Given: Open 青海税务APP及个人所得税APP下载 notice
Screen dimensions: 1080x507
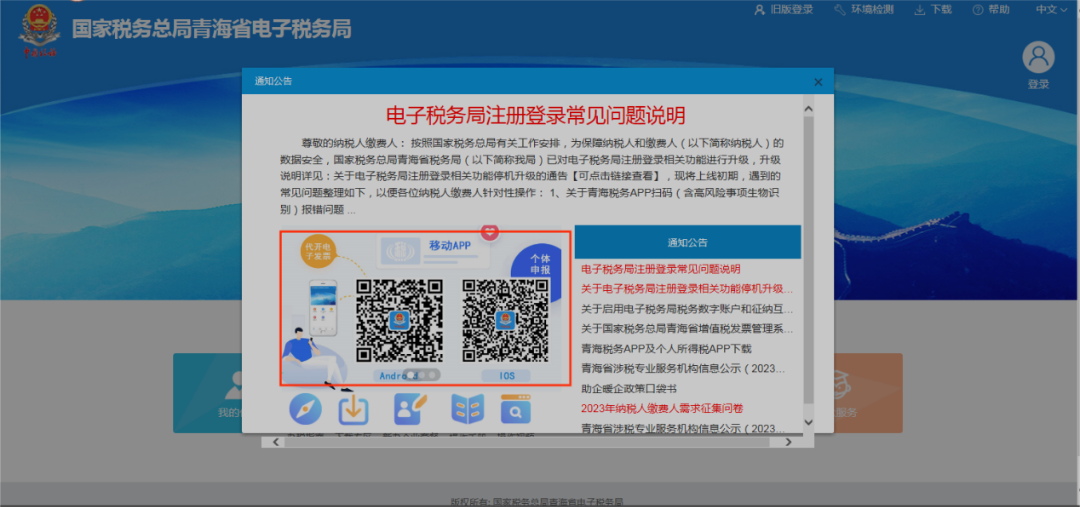Looking at the screenshot, I should point(666,349).
